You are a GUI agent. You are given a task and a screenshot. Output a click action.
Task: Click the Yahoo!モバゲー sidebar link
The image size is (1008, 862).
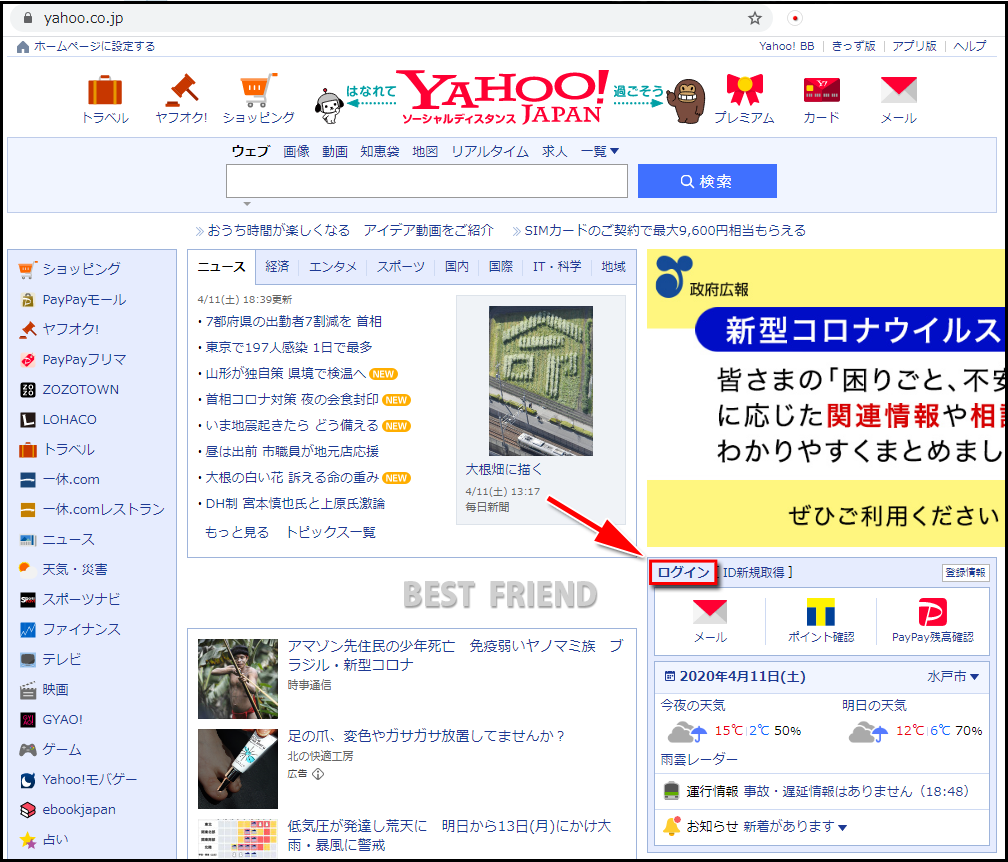click(89, 780)
